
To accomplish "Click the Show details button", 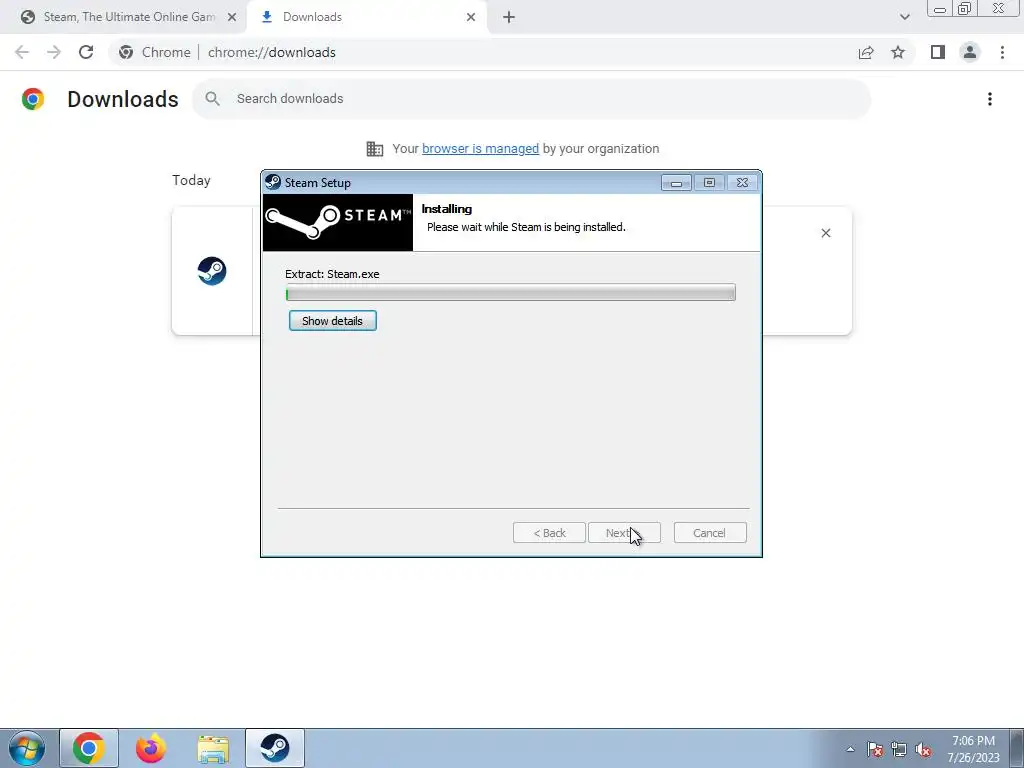I will (x=332, y=321).
